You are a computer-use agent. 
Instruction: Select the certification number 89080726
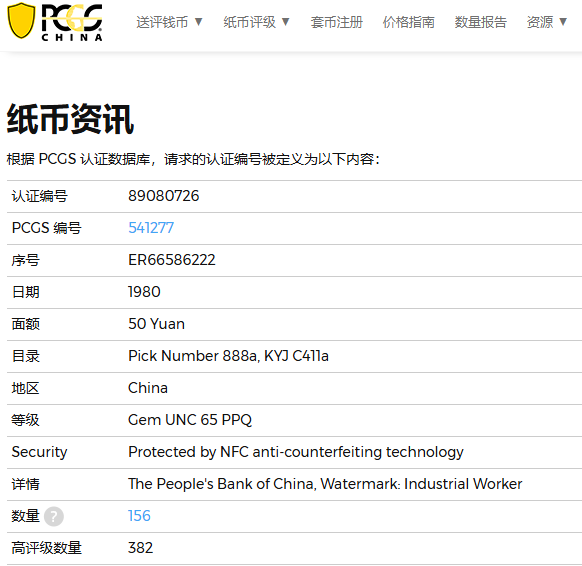164,196
